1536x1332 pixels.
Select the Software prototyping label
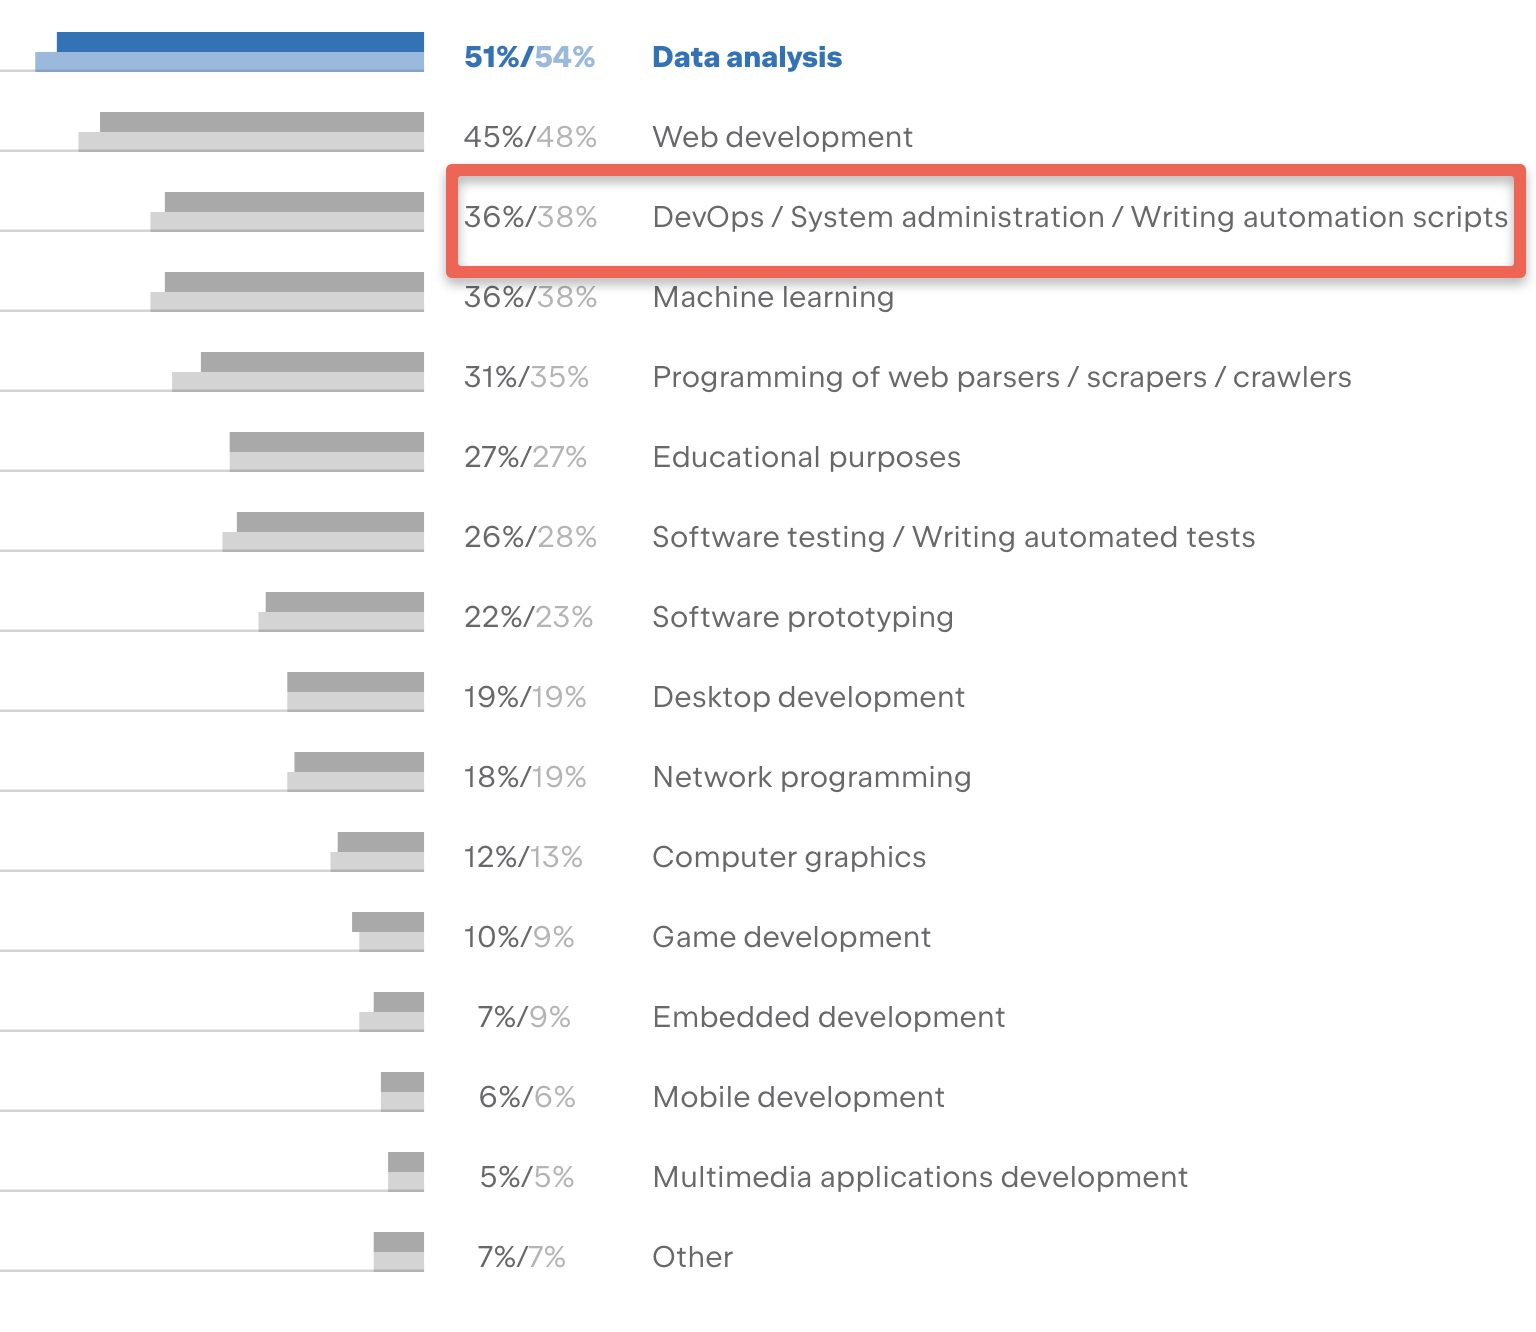point(802,617)
